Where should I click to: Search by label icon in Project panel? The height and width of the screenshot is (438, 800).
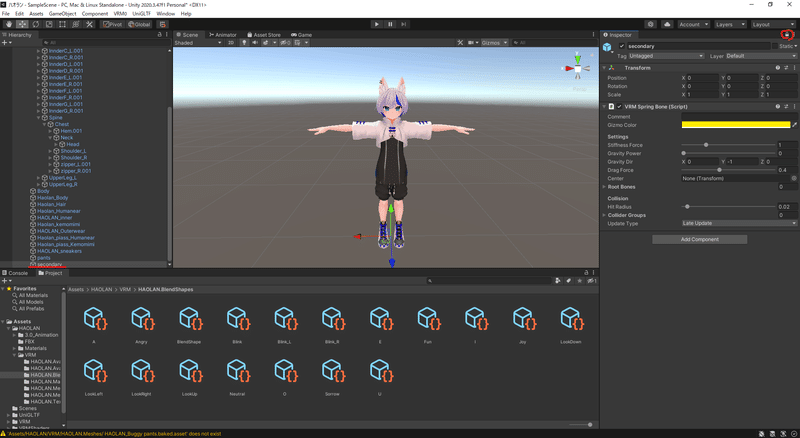click(x=568, y=280)
